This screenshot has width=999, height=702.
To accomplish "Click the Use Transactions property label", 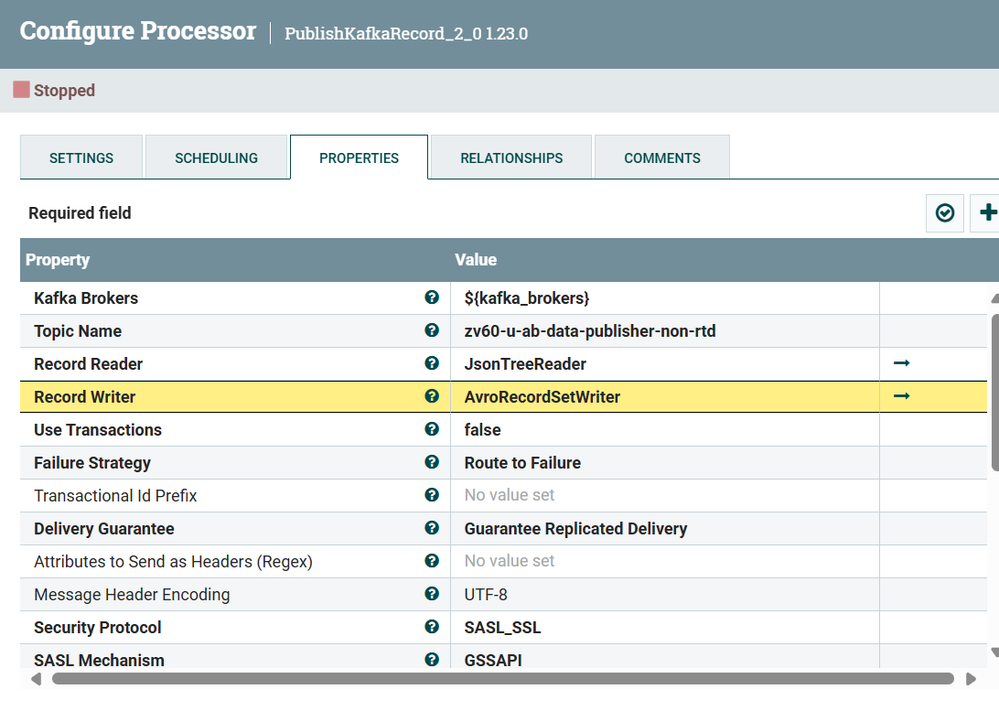I will coord(97,430).
